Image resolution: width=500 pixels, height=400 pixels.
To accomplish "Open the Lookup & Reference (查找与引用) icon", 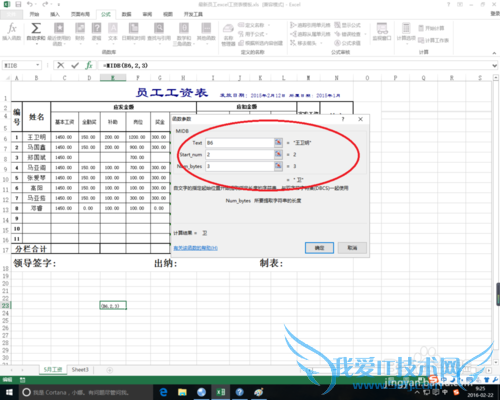I will point(159,28).
